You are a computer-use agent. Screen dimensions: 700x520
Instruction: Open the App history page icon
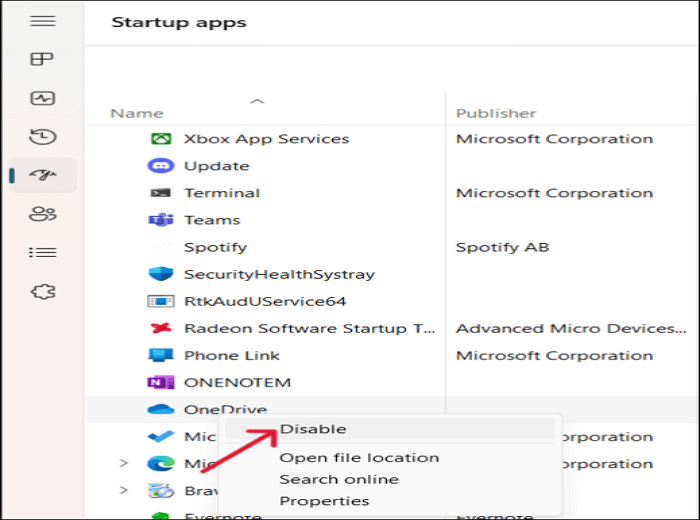click(x=43, y=137)
